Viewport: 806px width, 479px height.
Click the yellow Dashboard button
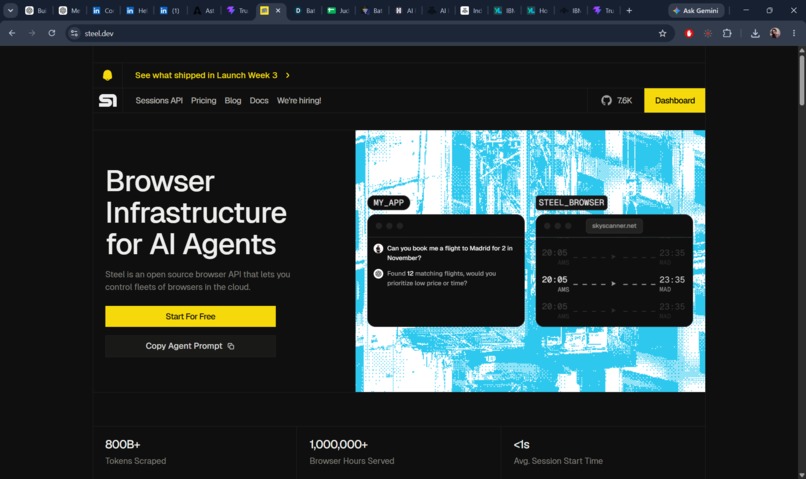[x=674, y=101]
